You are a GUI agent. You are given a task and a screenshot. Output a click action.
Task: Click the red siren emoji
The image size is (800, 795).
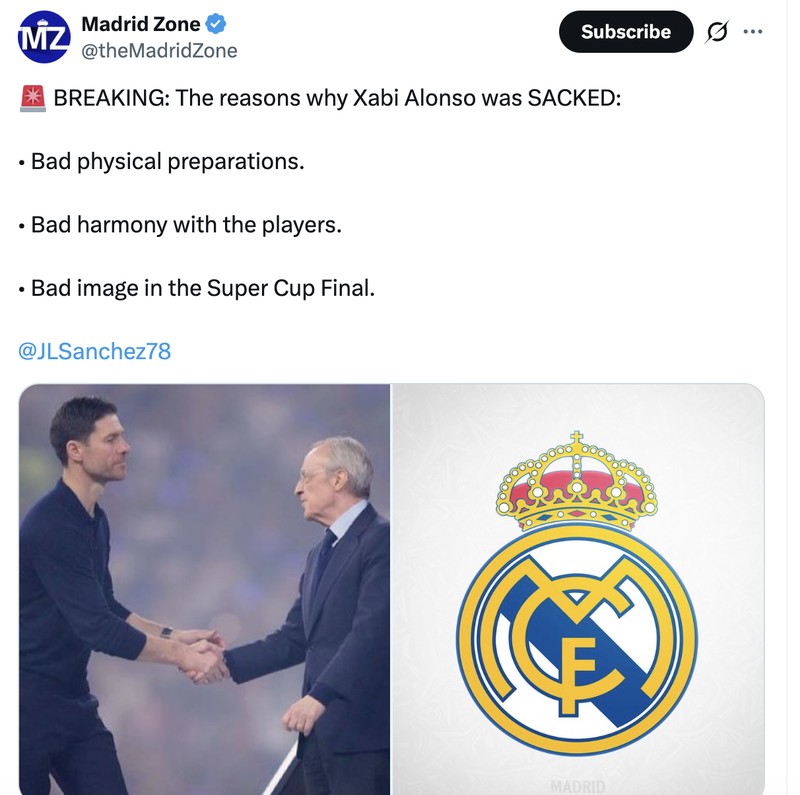(x=33, y=98)
